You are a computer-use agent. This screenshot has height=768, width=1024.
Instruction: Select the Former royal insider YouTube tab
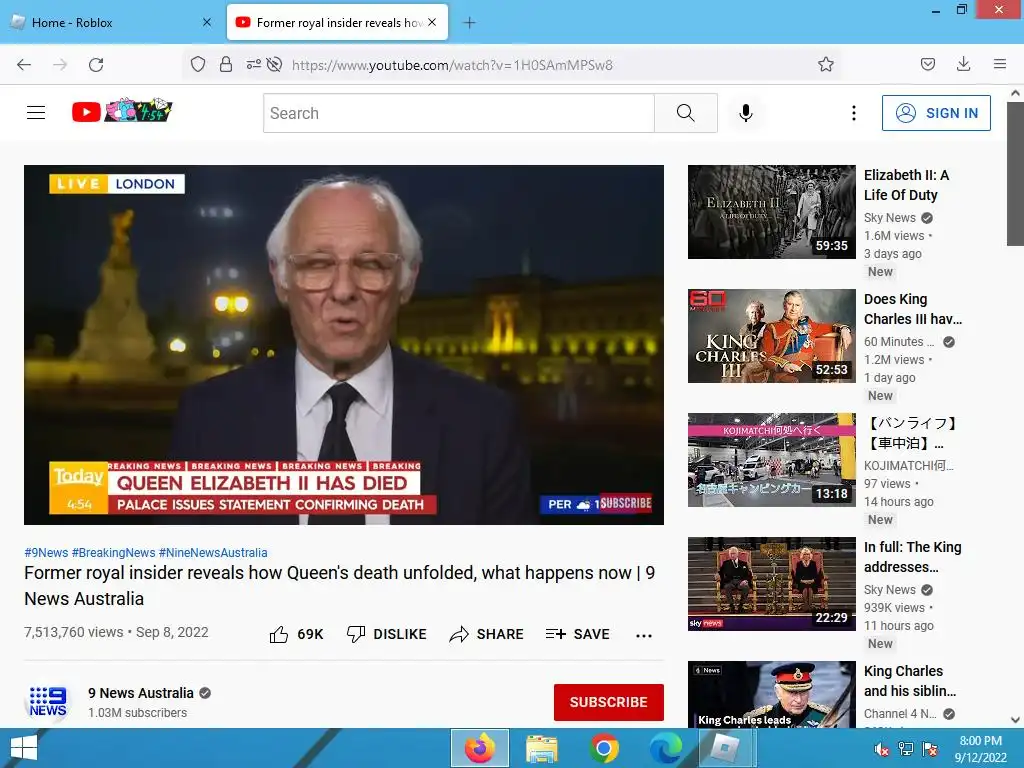tap(337, 22)
